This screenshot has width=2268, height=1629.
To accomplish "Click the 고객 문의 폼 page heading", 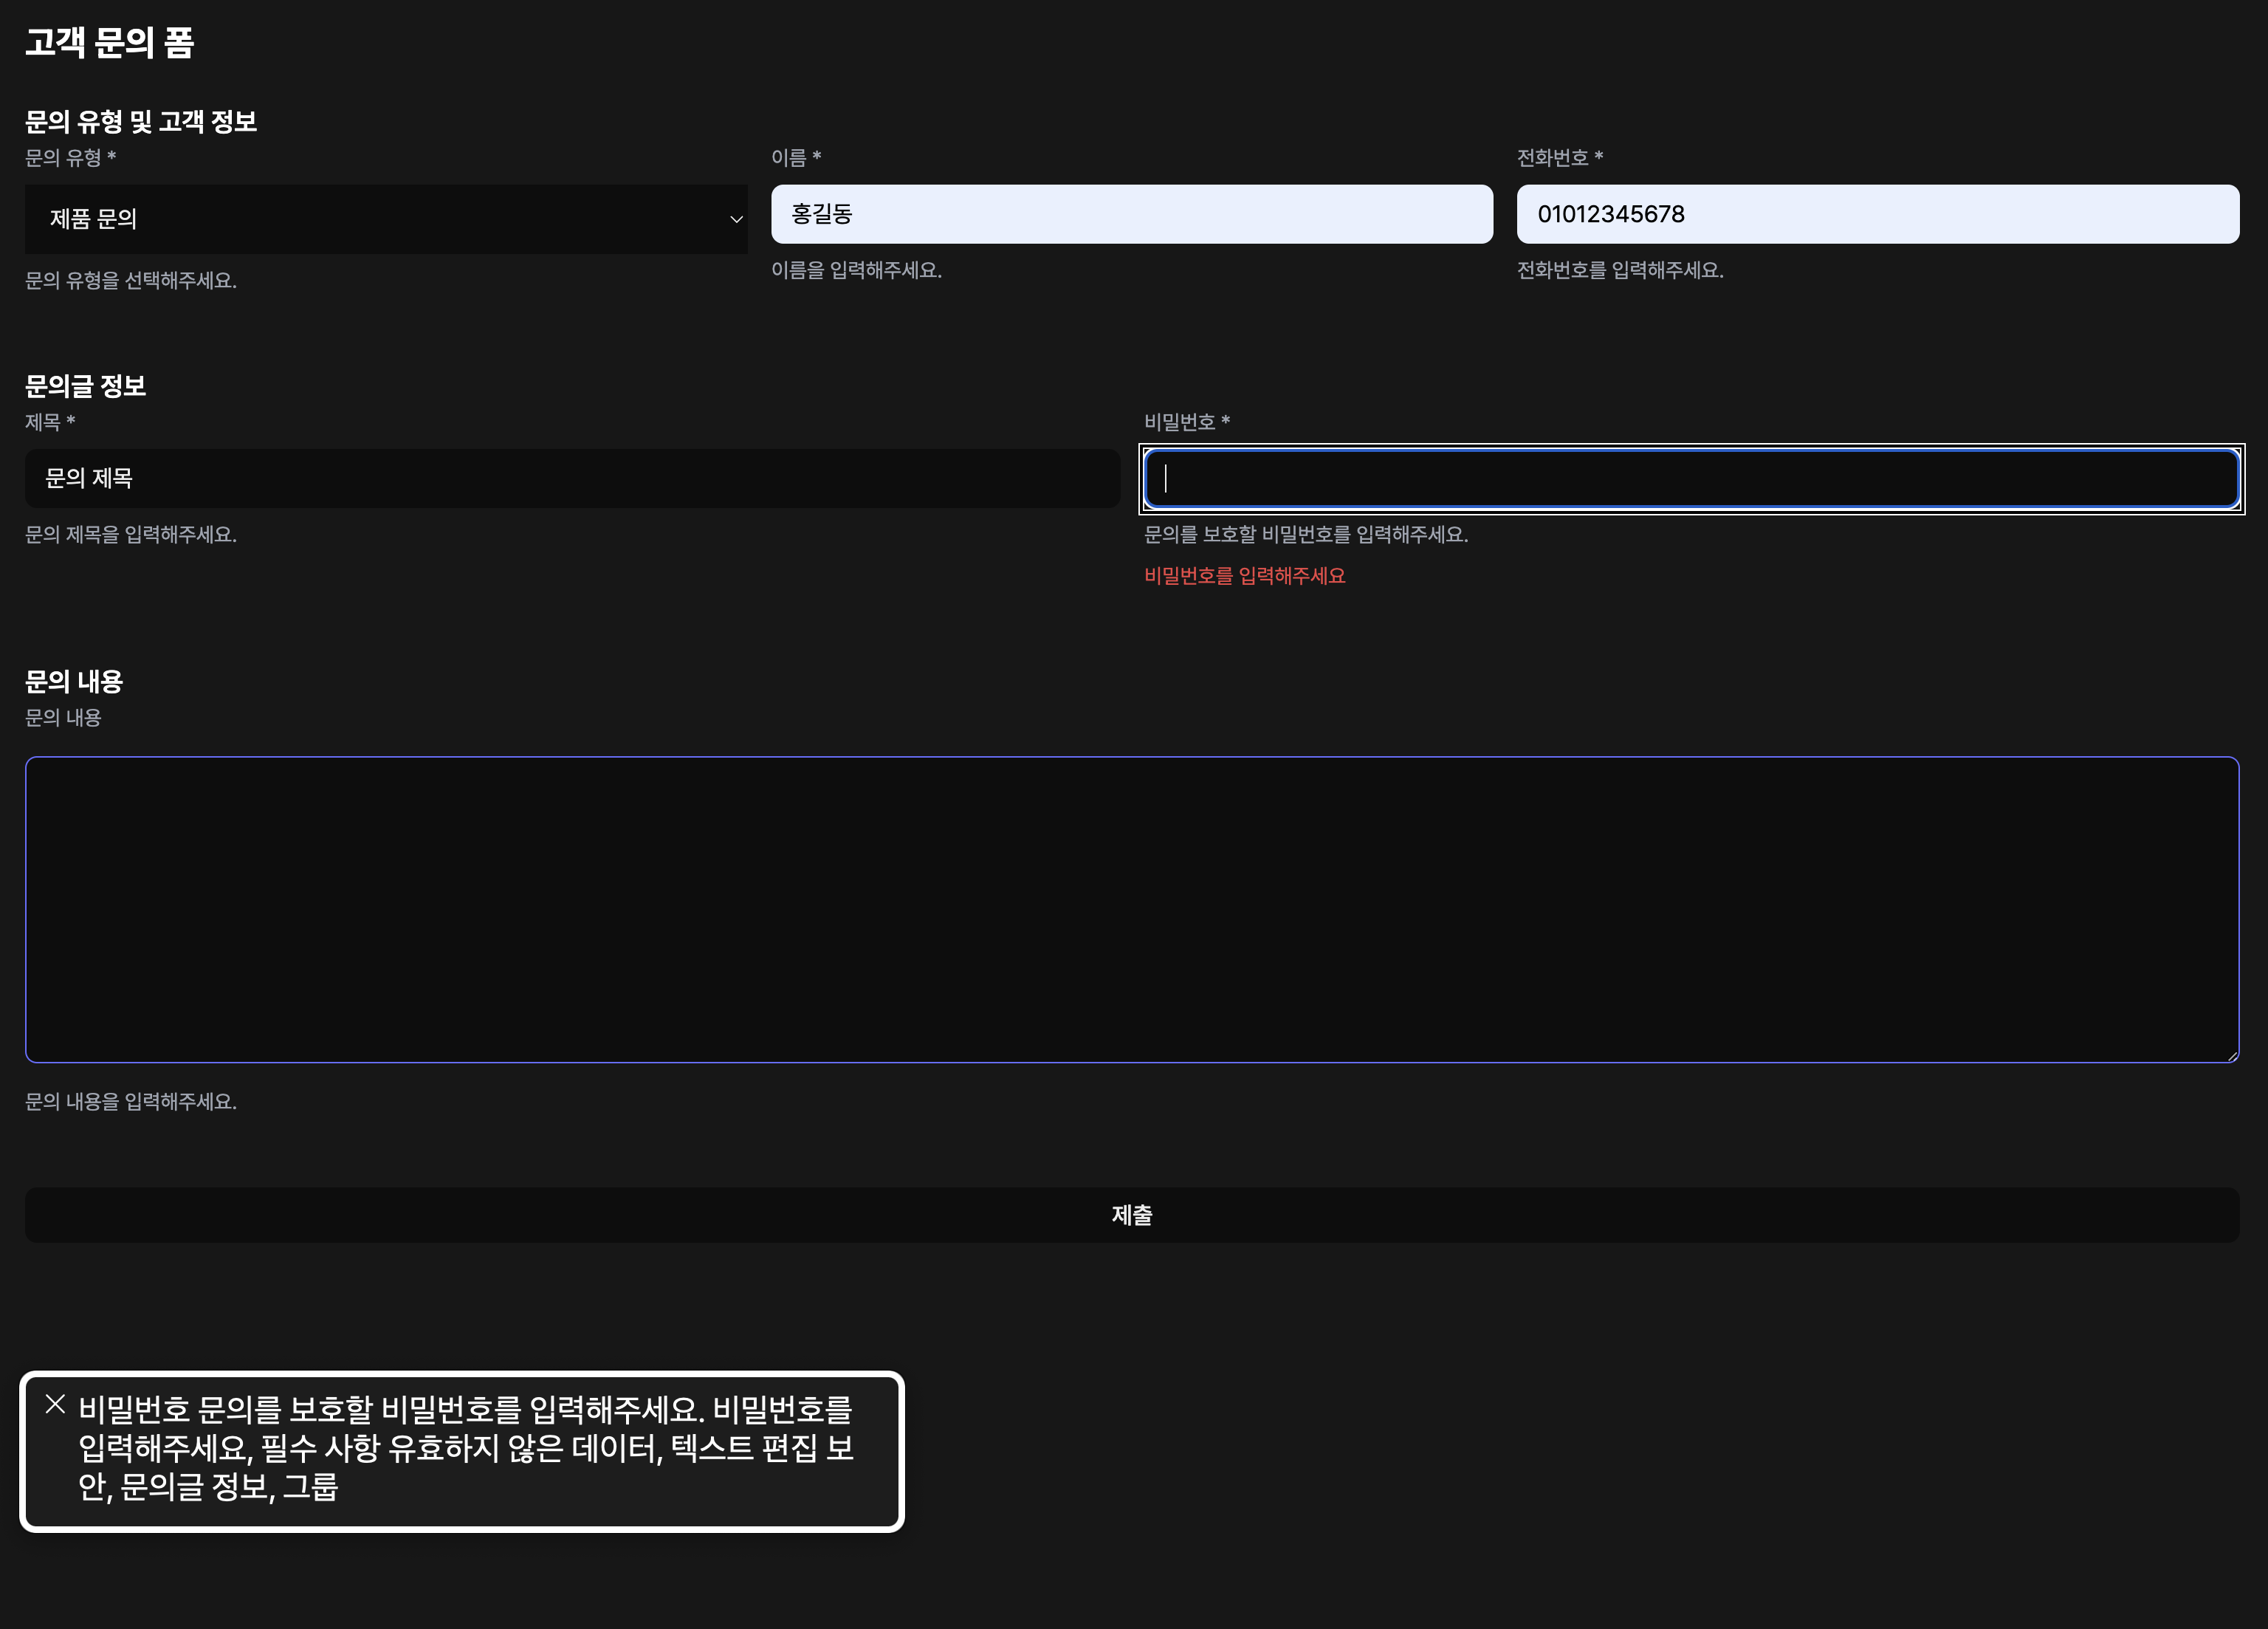I will [109, 43].
